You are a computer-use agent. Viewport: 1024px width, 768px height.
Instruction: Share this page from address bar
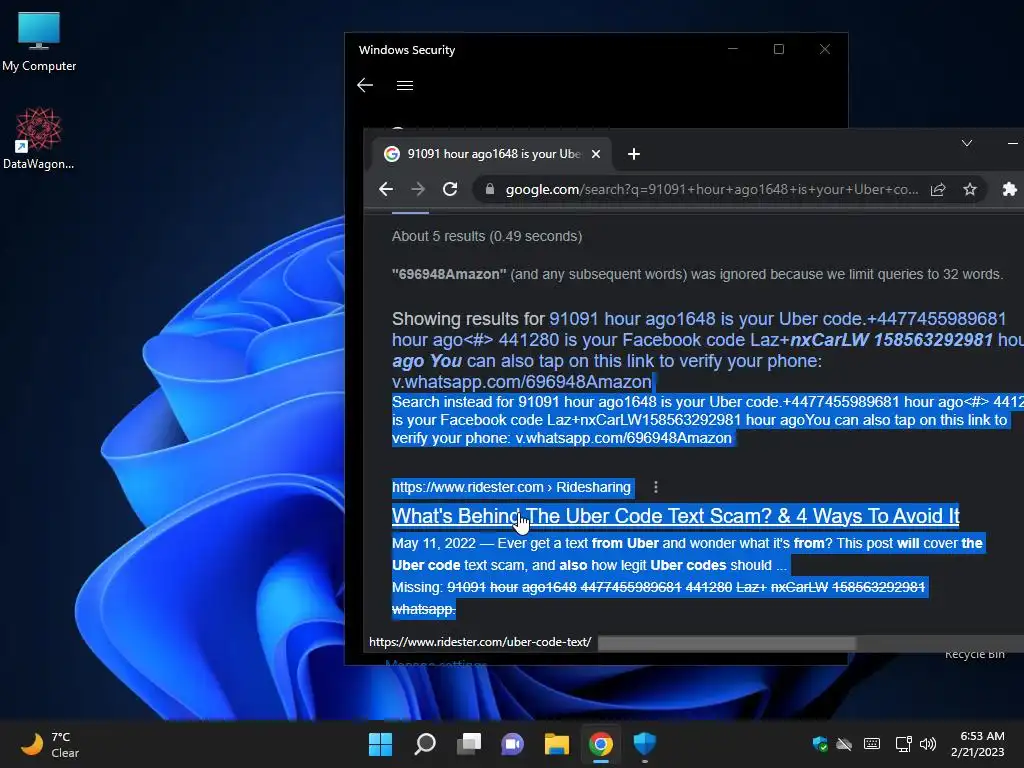[938, 189]
